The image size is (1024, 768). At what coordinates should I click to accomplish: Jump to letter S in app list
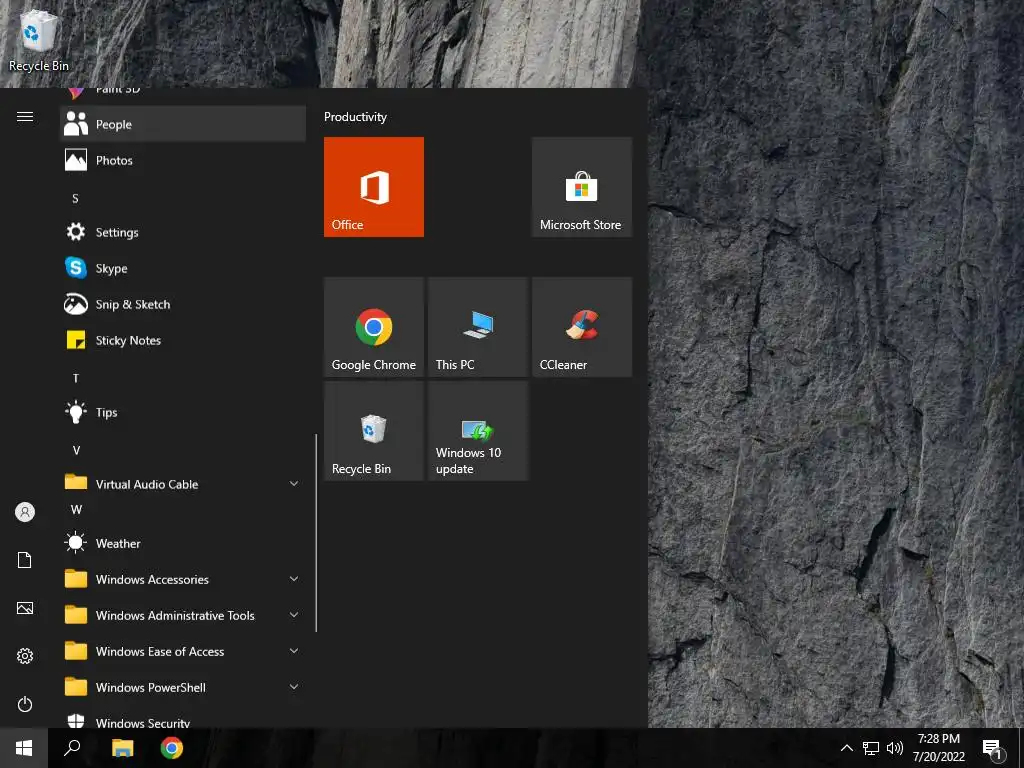(x=75, y=199)
